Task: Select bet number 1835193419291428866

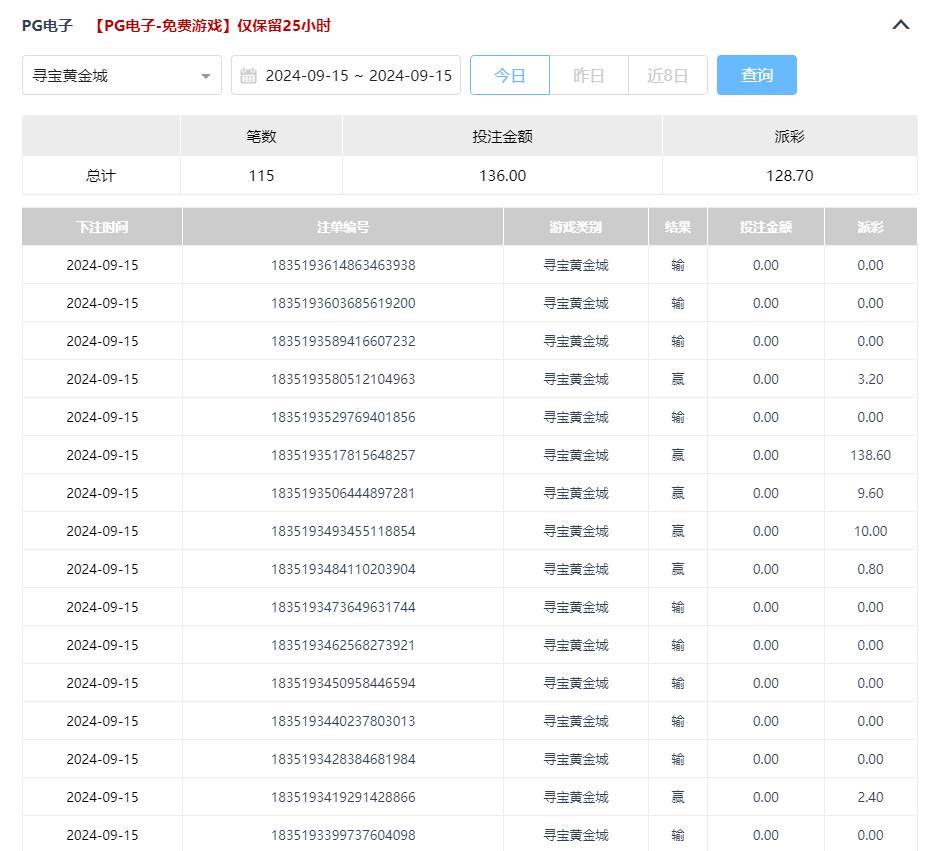Action: click(342, 797)
